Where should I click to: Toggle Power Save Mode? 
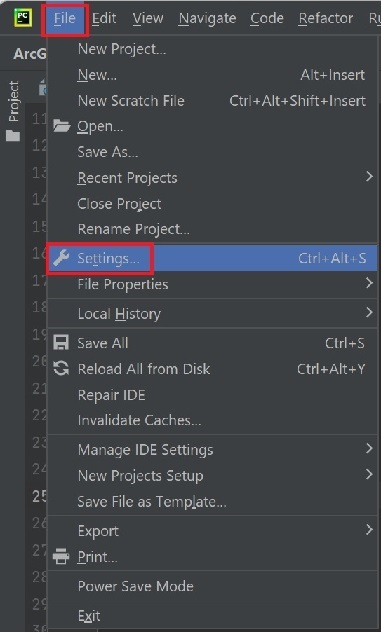click(x=212, y=586)
